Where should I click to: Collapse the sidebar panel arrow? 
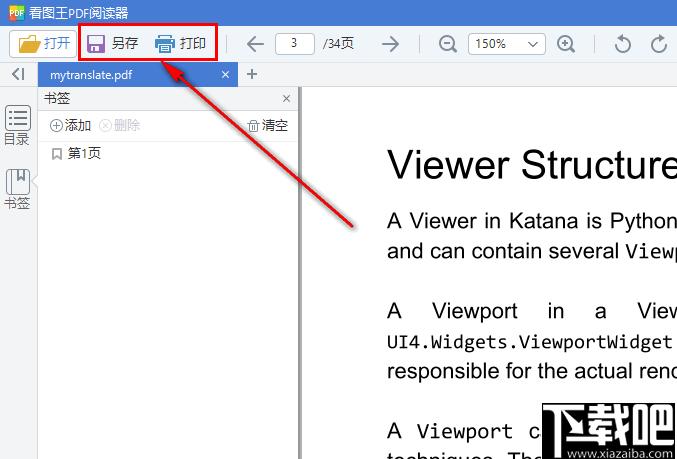(18, 74)
